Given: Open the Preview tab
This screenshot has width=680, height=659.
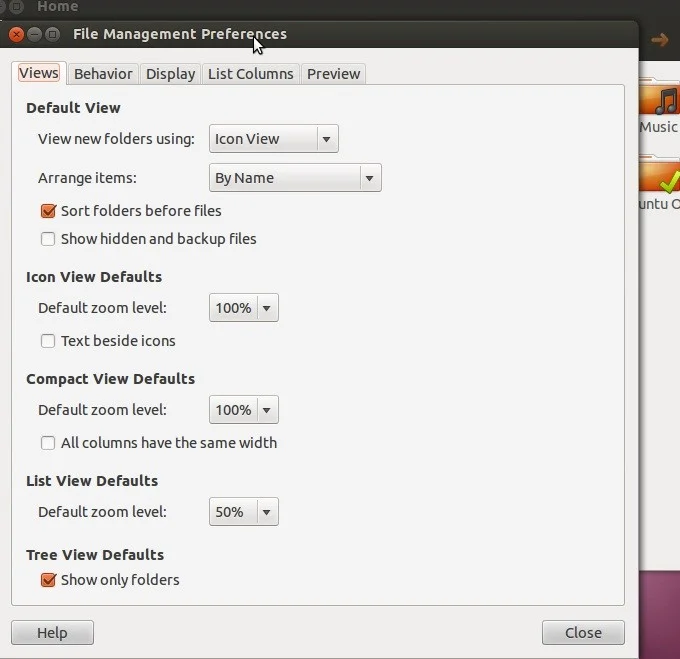Looking at the screenshot, I should (333, 74).
